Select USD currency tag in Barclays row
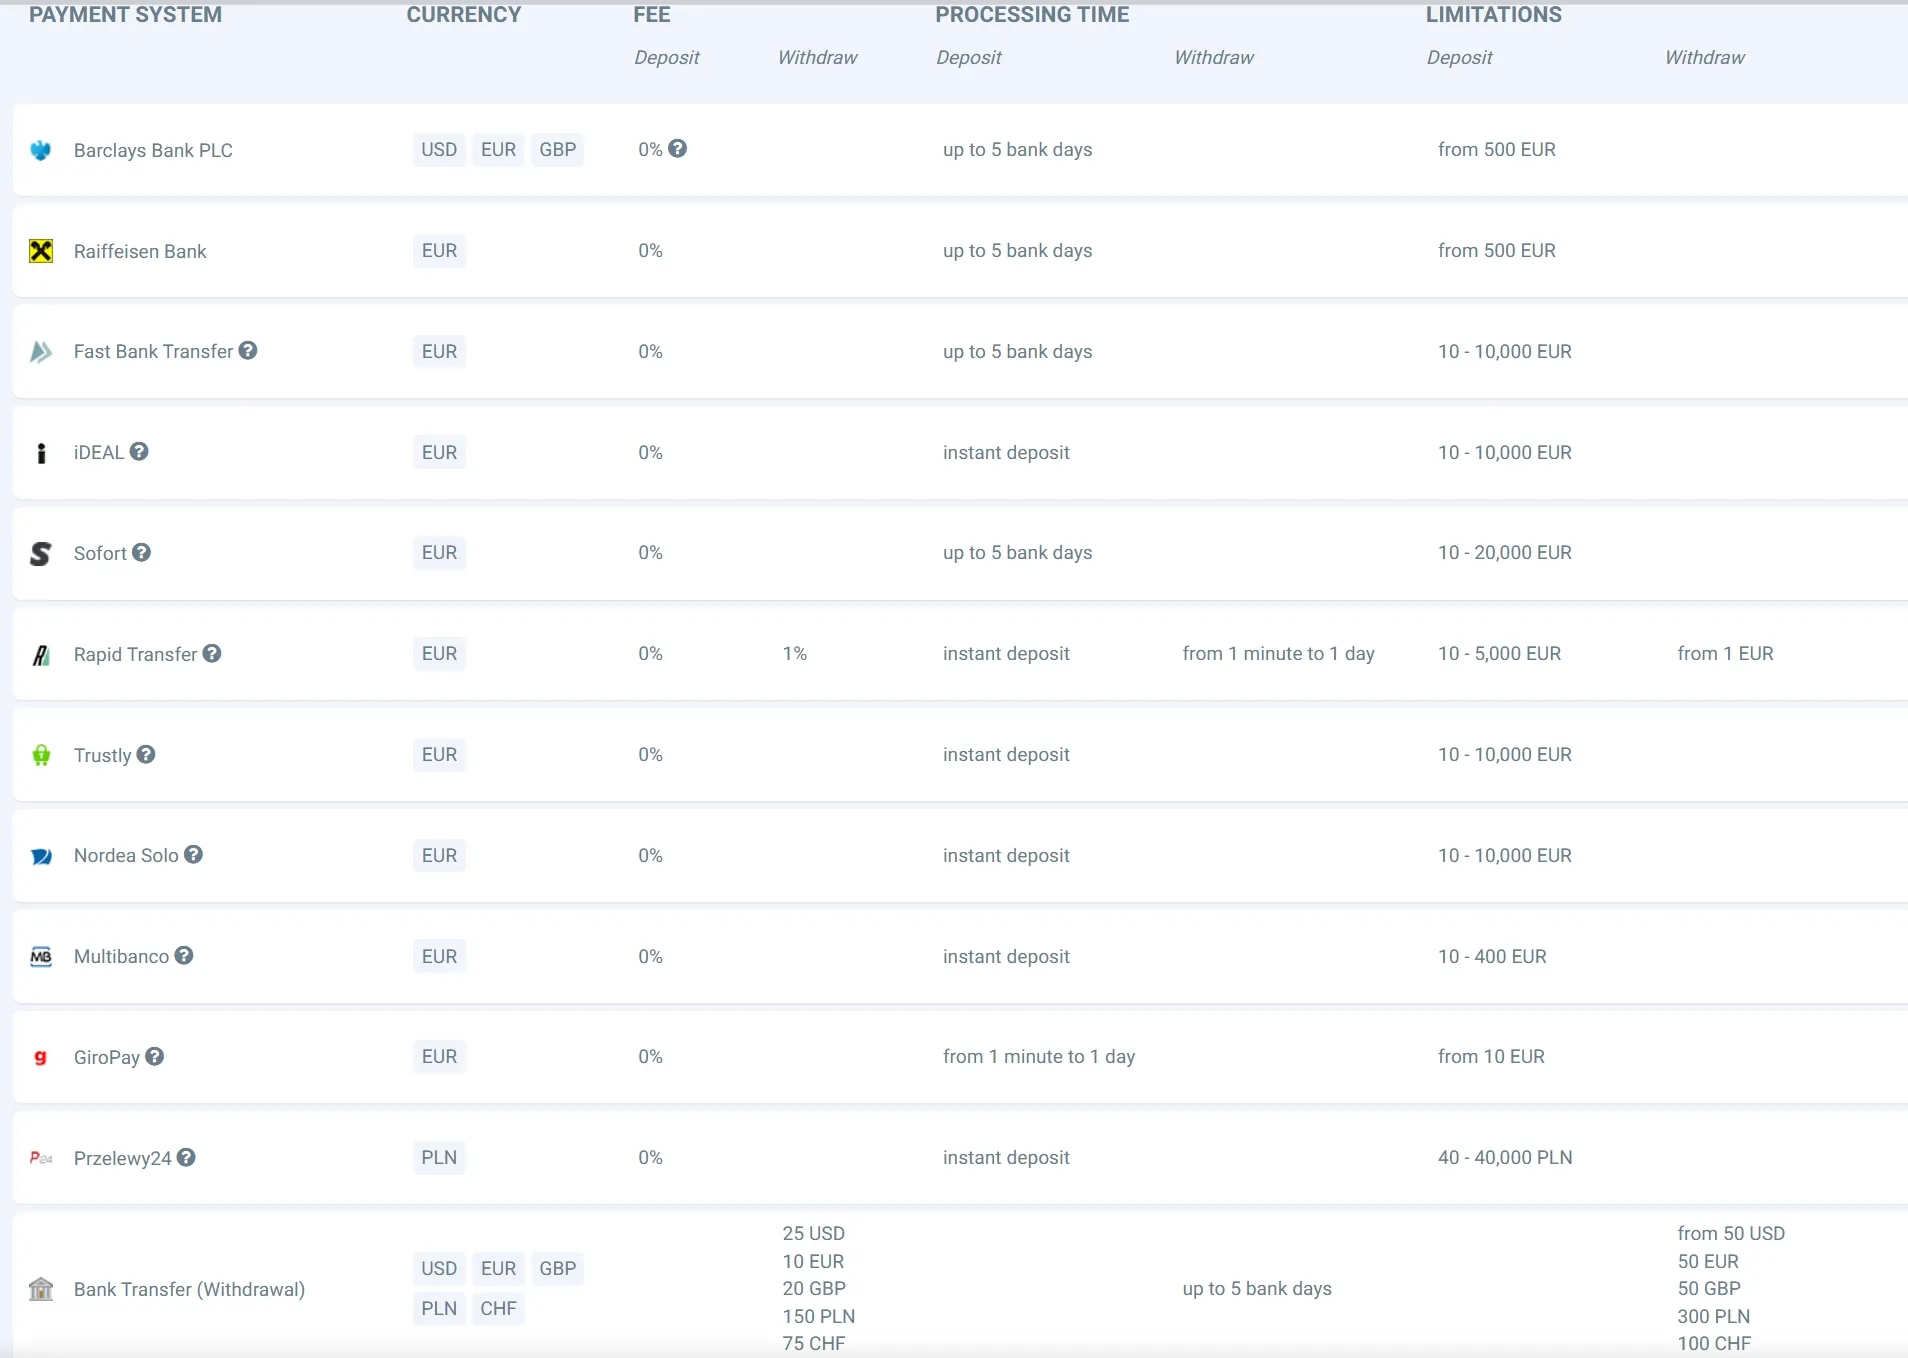The height and width of the screenshot is (1358, 1908). pos(439,150)
